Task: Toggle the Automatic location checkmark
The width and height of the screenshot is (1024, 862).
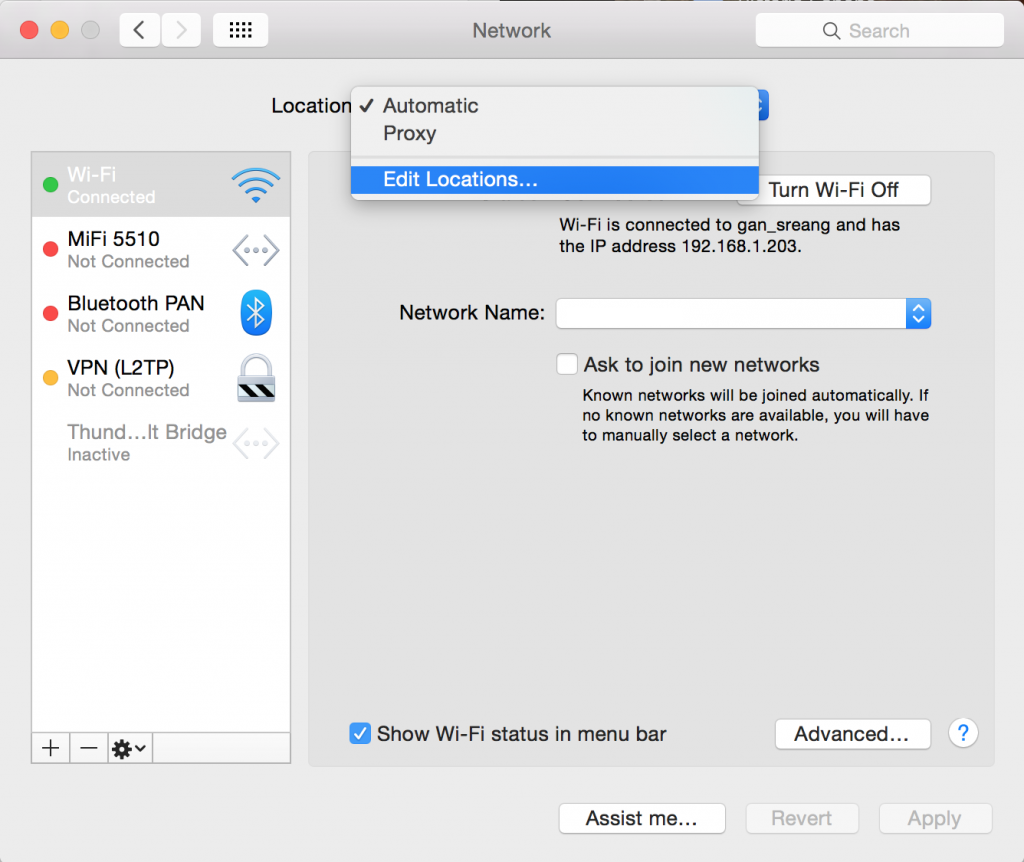Action: coord(367,105)
